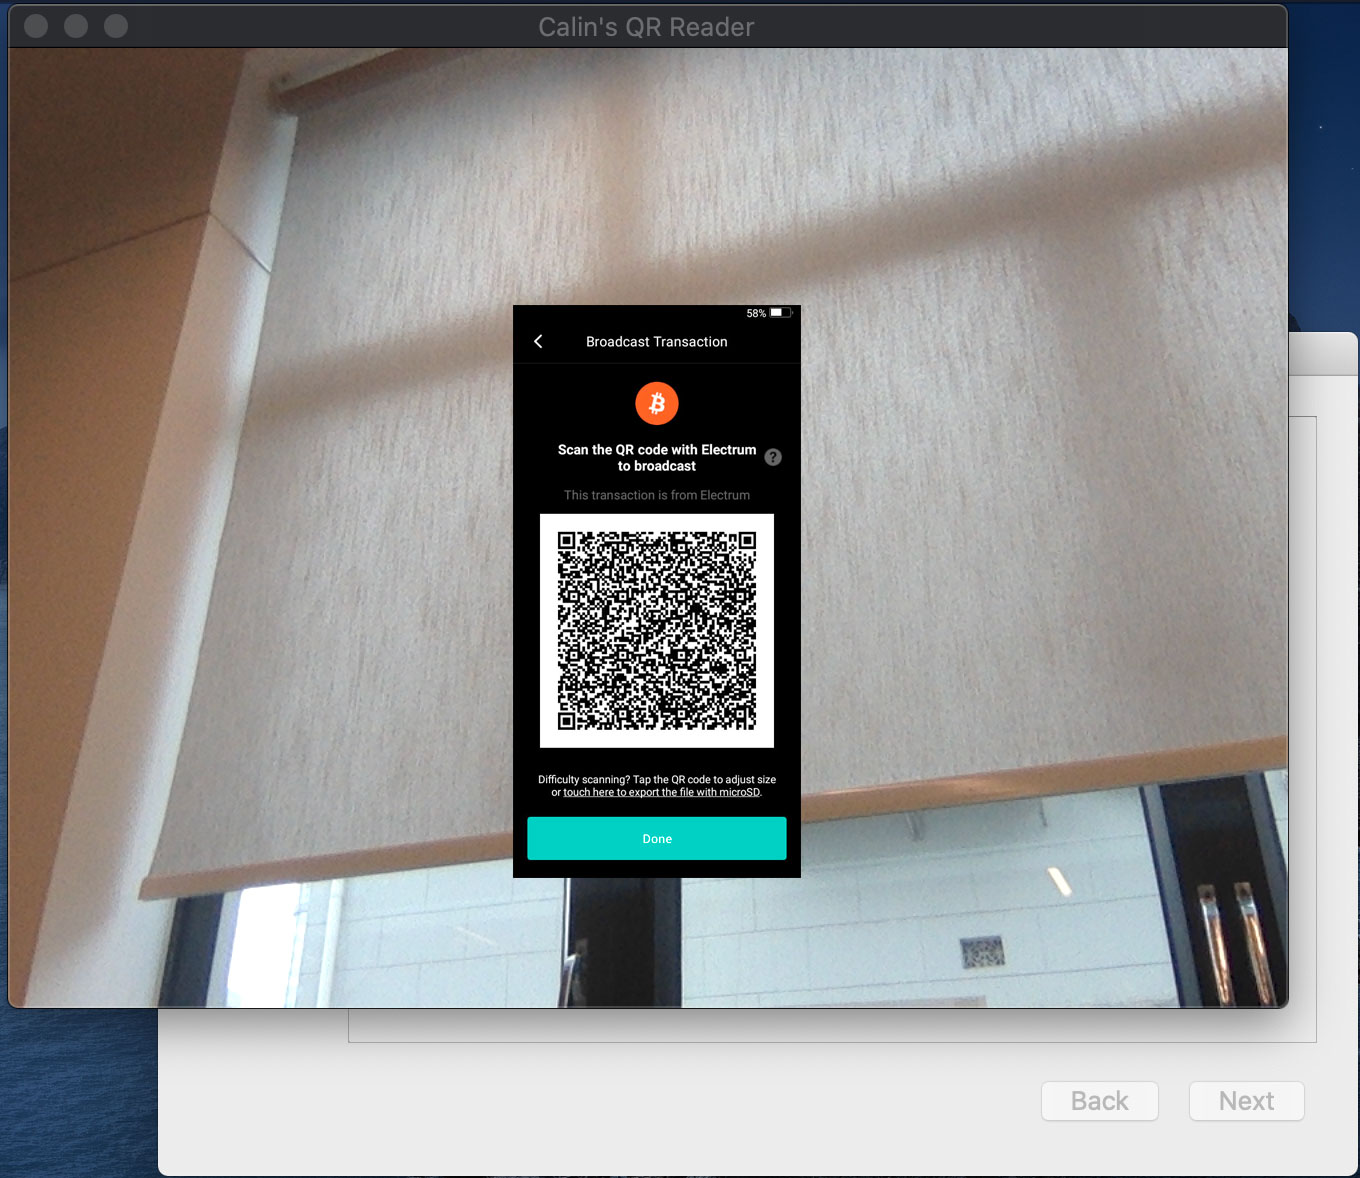Click the 'Scan the QR code with Electrum' heading
The height and width of the screenshot is (1178, 1360).
coord(656,458)
